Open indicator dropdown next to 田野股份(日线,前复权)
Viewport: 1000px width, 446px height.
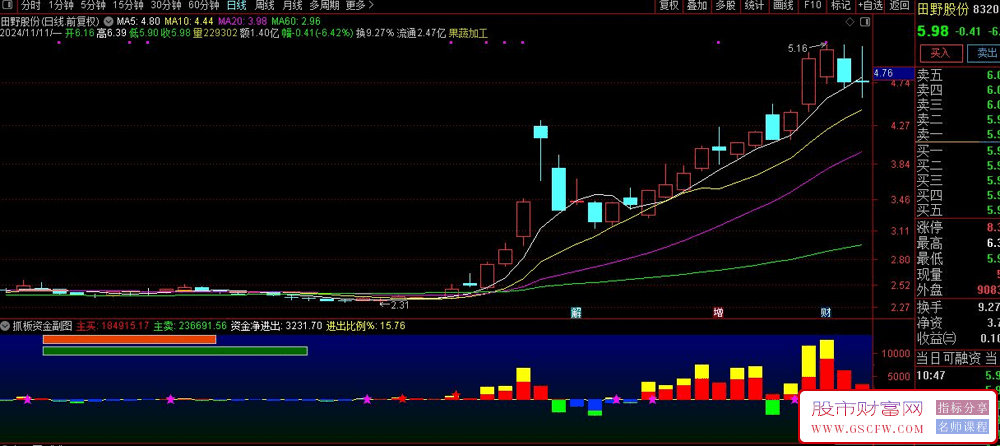[108, 20]
